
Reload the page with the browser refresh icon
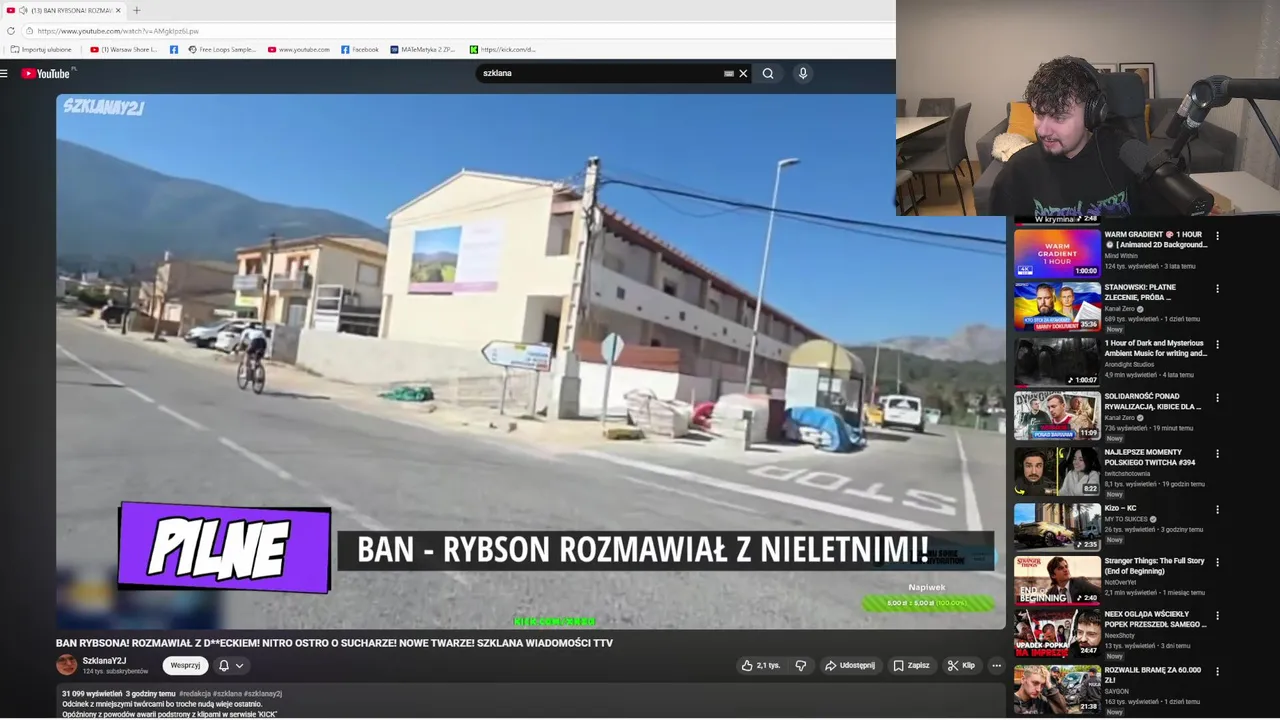pyautogui.click(x=11, y=31)
